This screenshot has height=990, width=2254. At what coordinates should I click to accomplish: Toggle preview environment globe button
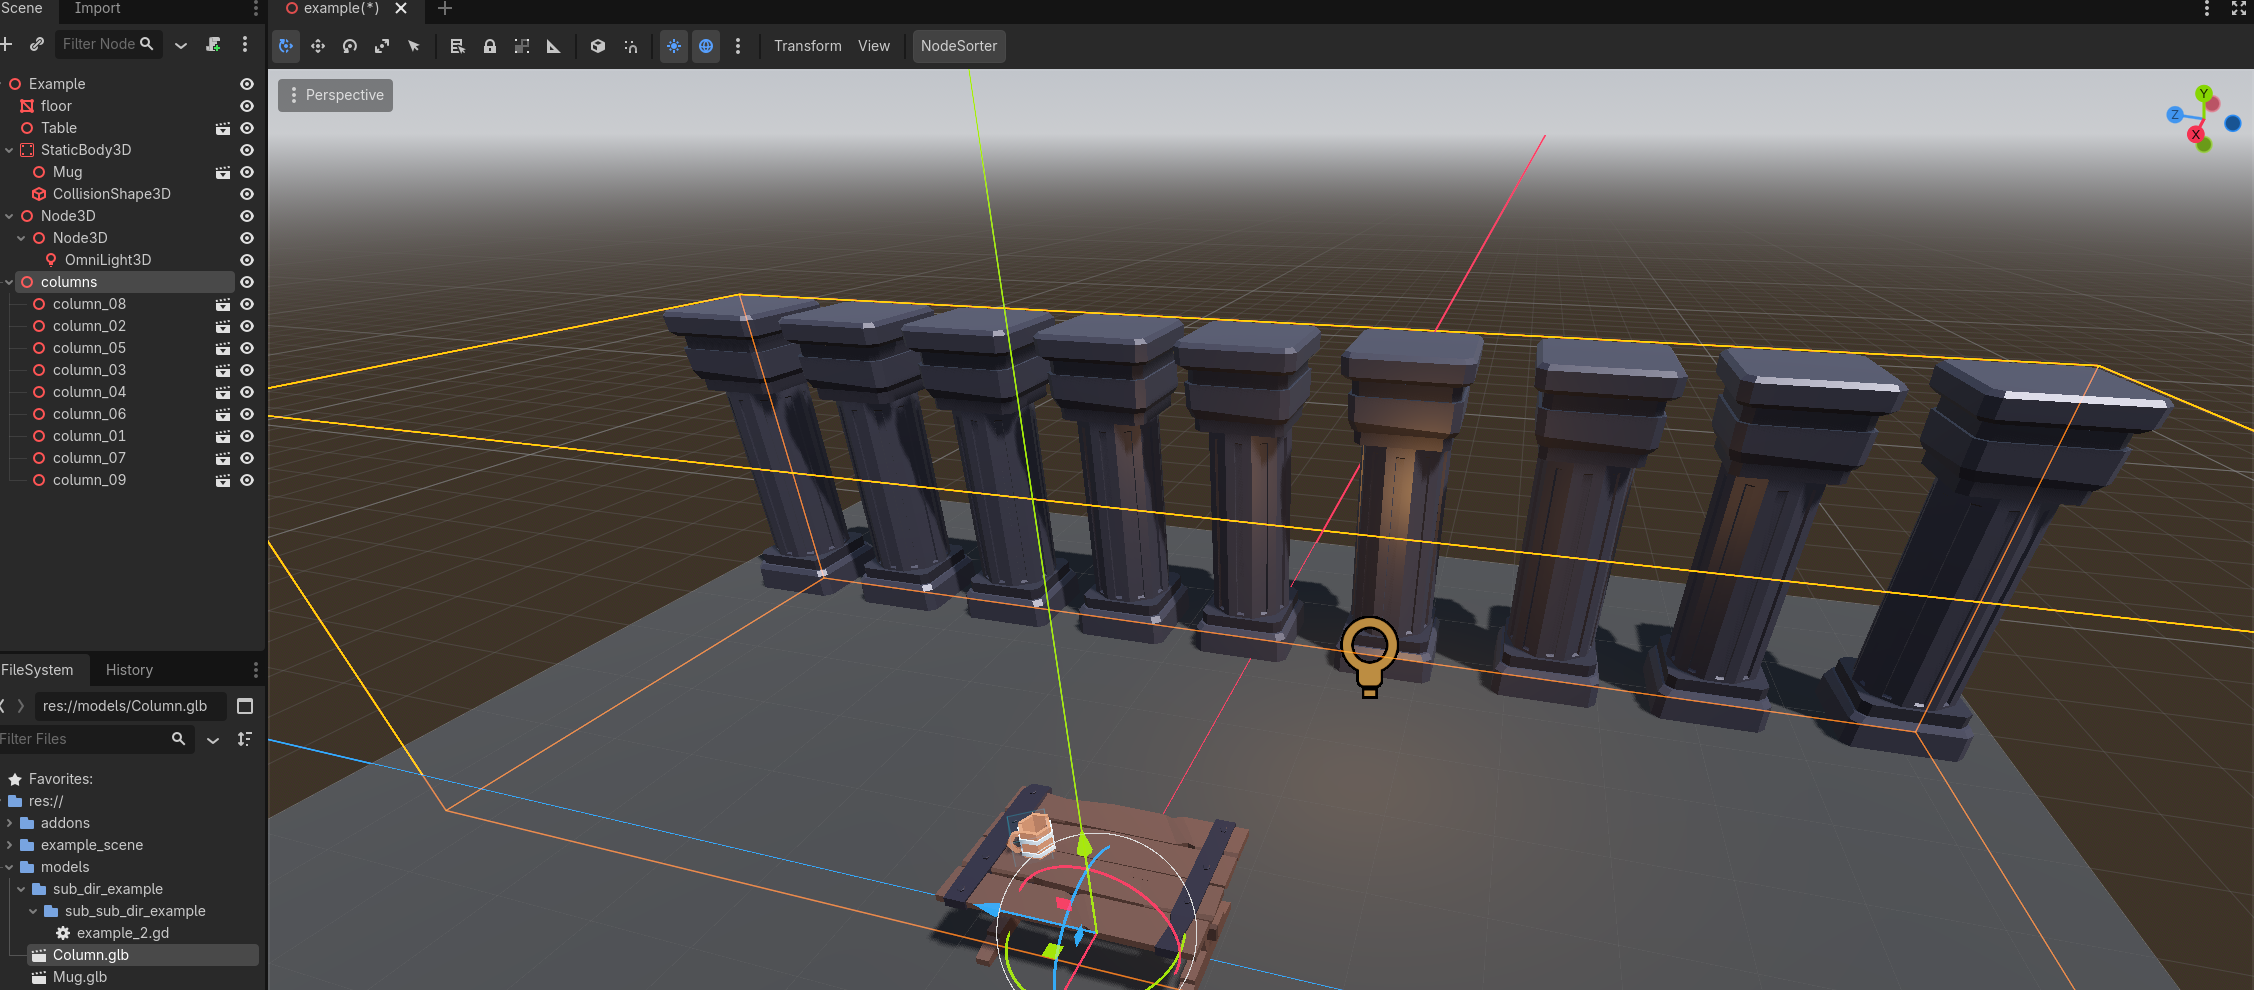pyautogui.click(x=706, y=46)
